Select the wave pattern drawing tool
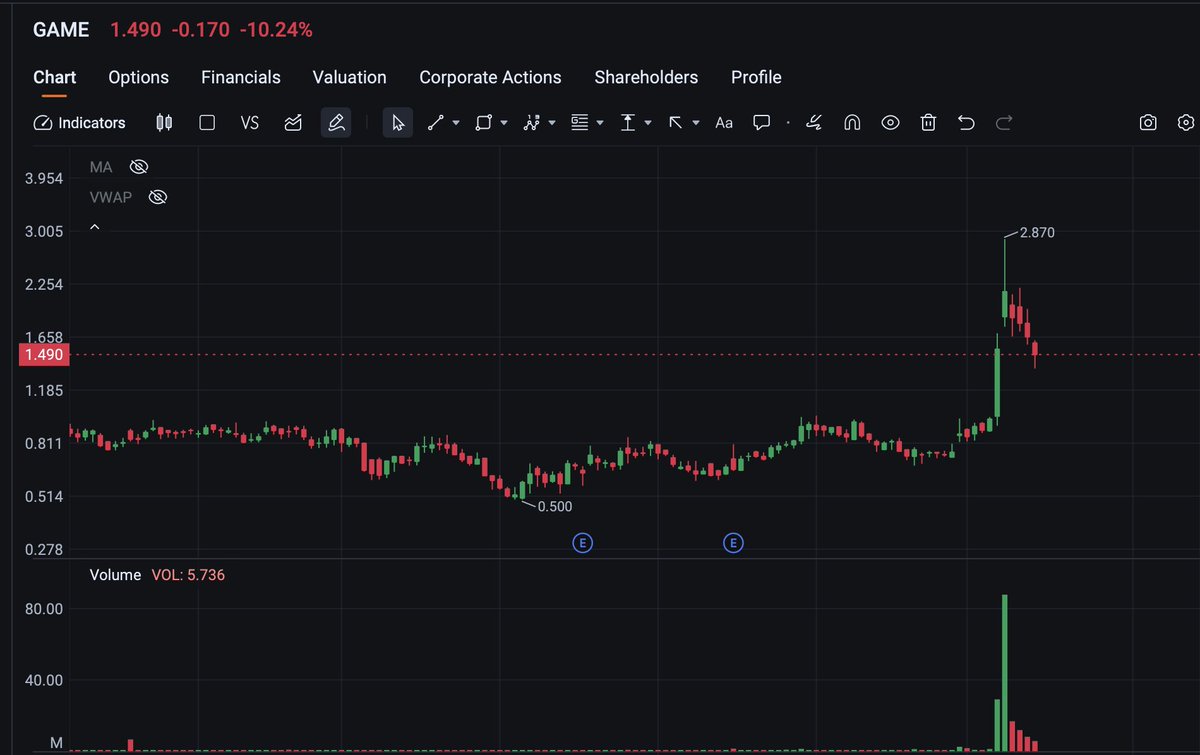 (x=532, y=123)
